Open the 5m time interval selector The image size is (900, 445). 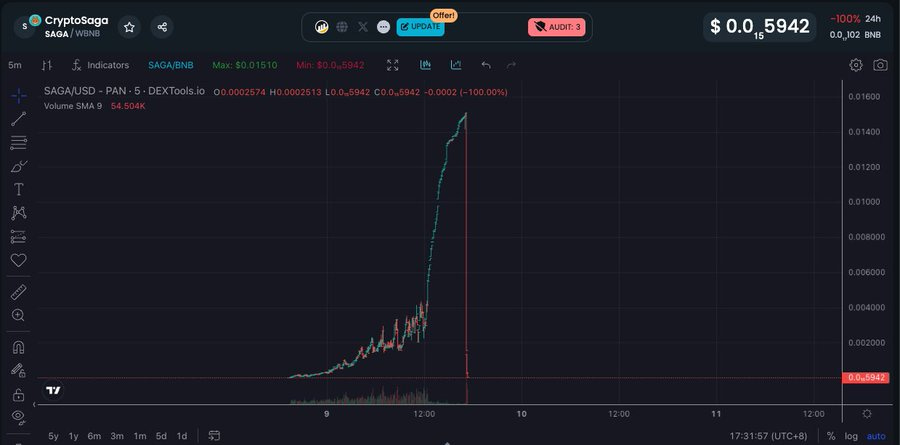click(15, 65)
